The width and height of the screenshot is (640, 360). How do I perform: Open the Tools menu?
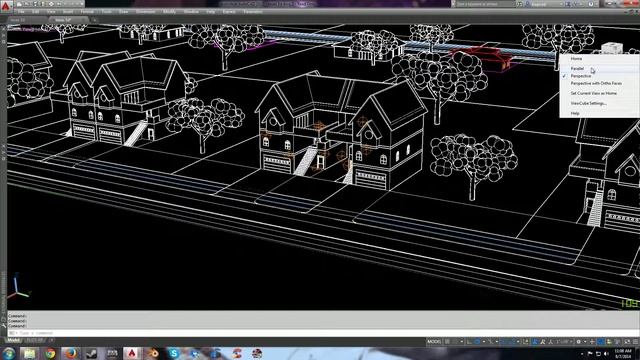coord(107,12)
